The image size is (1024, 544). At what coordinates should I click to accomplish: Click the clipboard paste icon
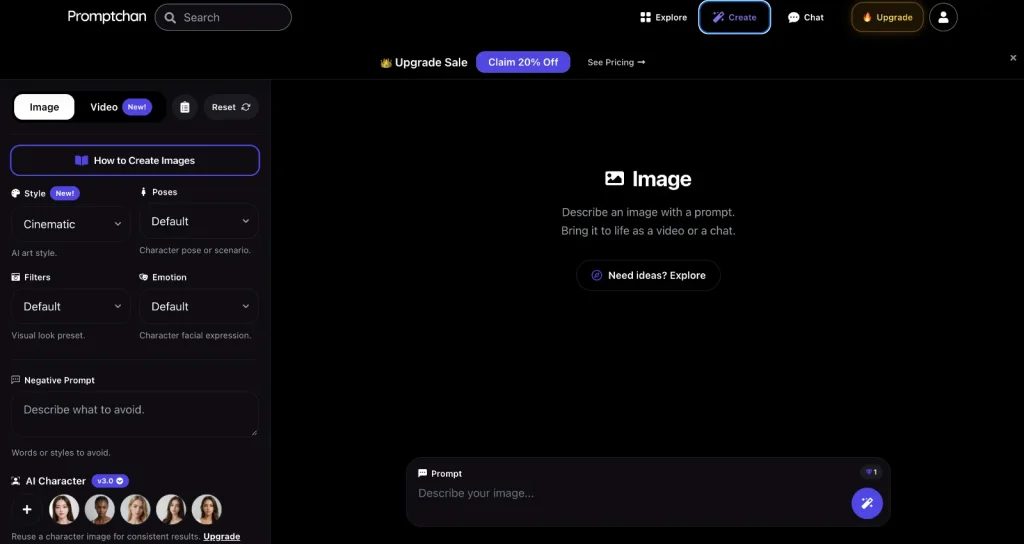pos(185,107)
